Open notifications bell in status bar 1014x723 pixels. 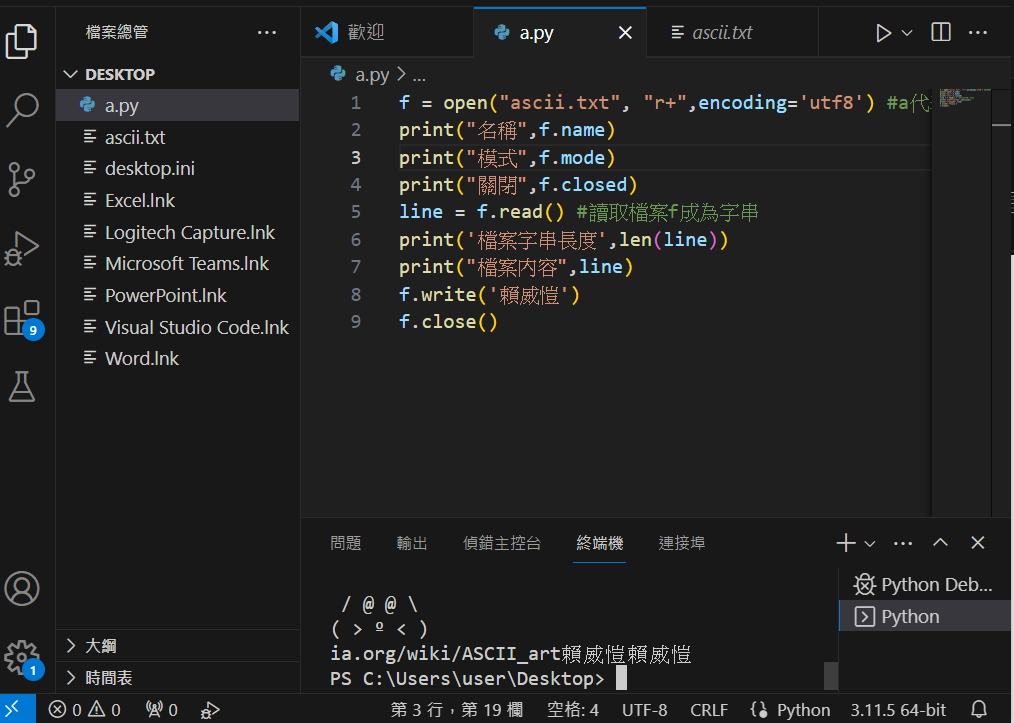click(x=979, y=709)
